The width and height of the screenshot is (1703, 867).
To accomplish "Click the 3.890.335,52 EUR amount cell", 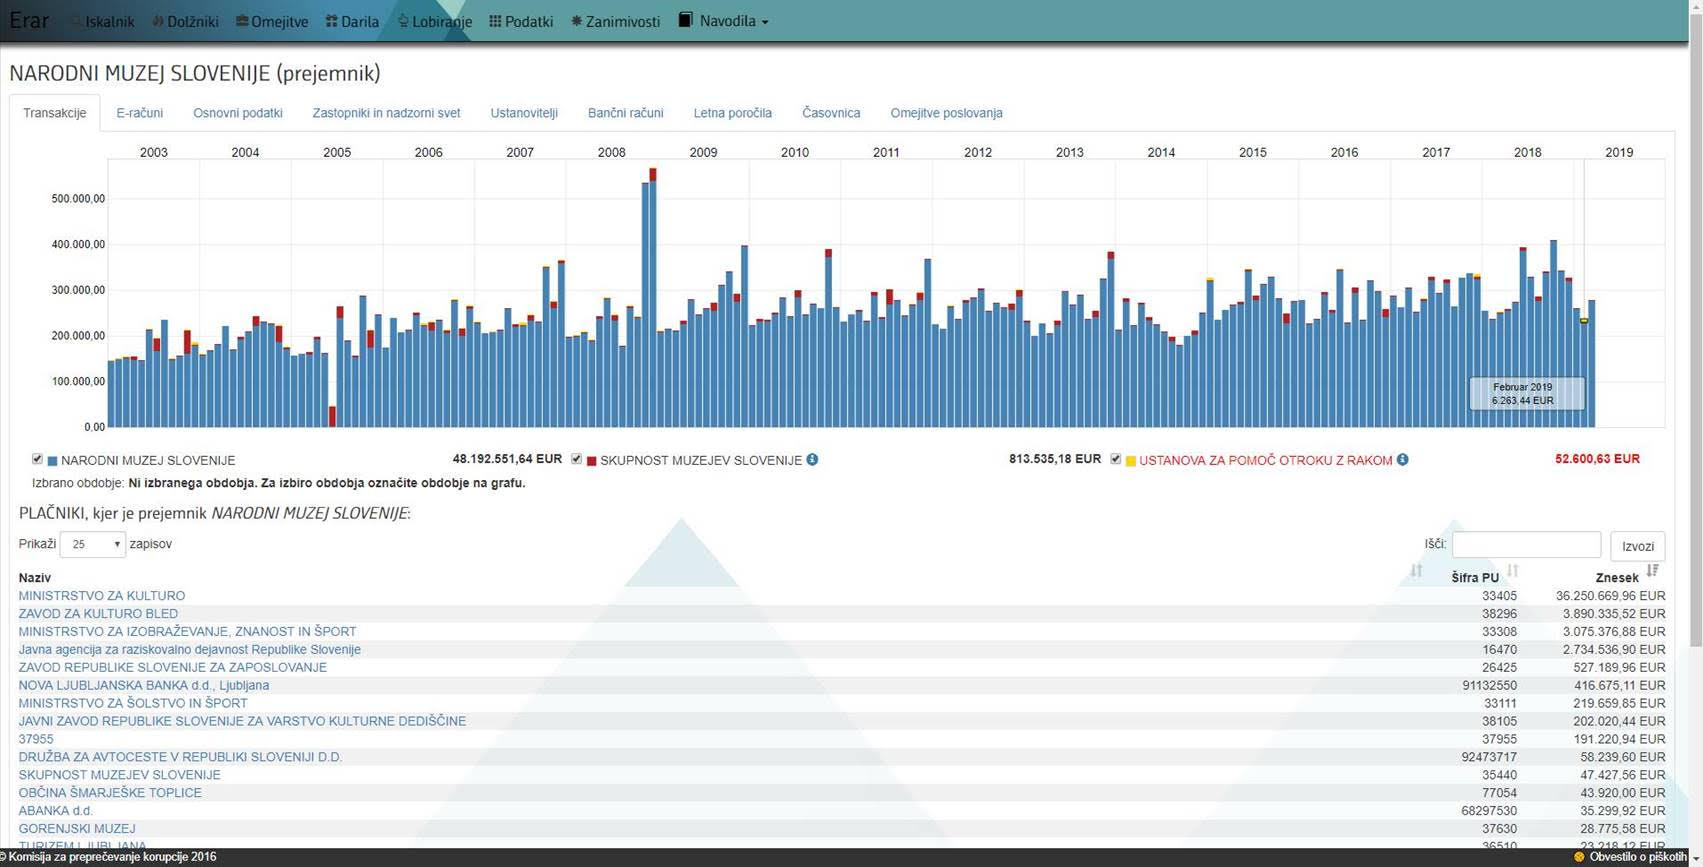I will click(1614, 614).
